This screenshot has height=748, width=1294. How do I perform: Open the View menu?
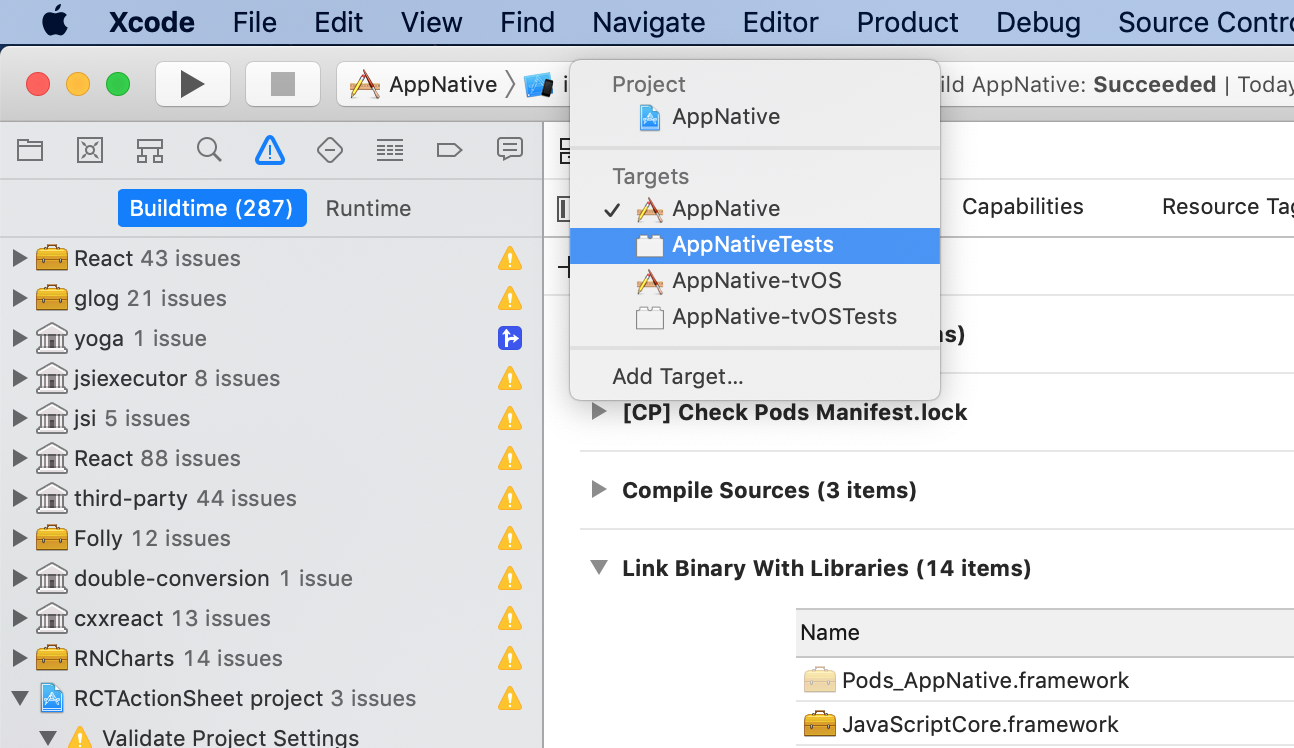[x=431, y=22]
